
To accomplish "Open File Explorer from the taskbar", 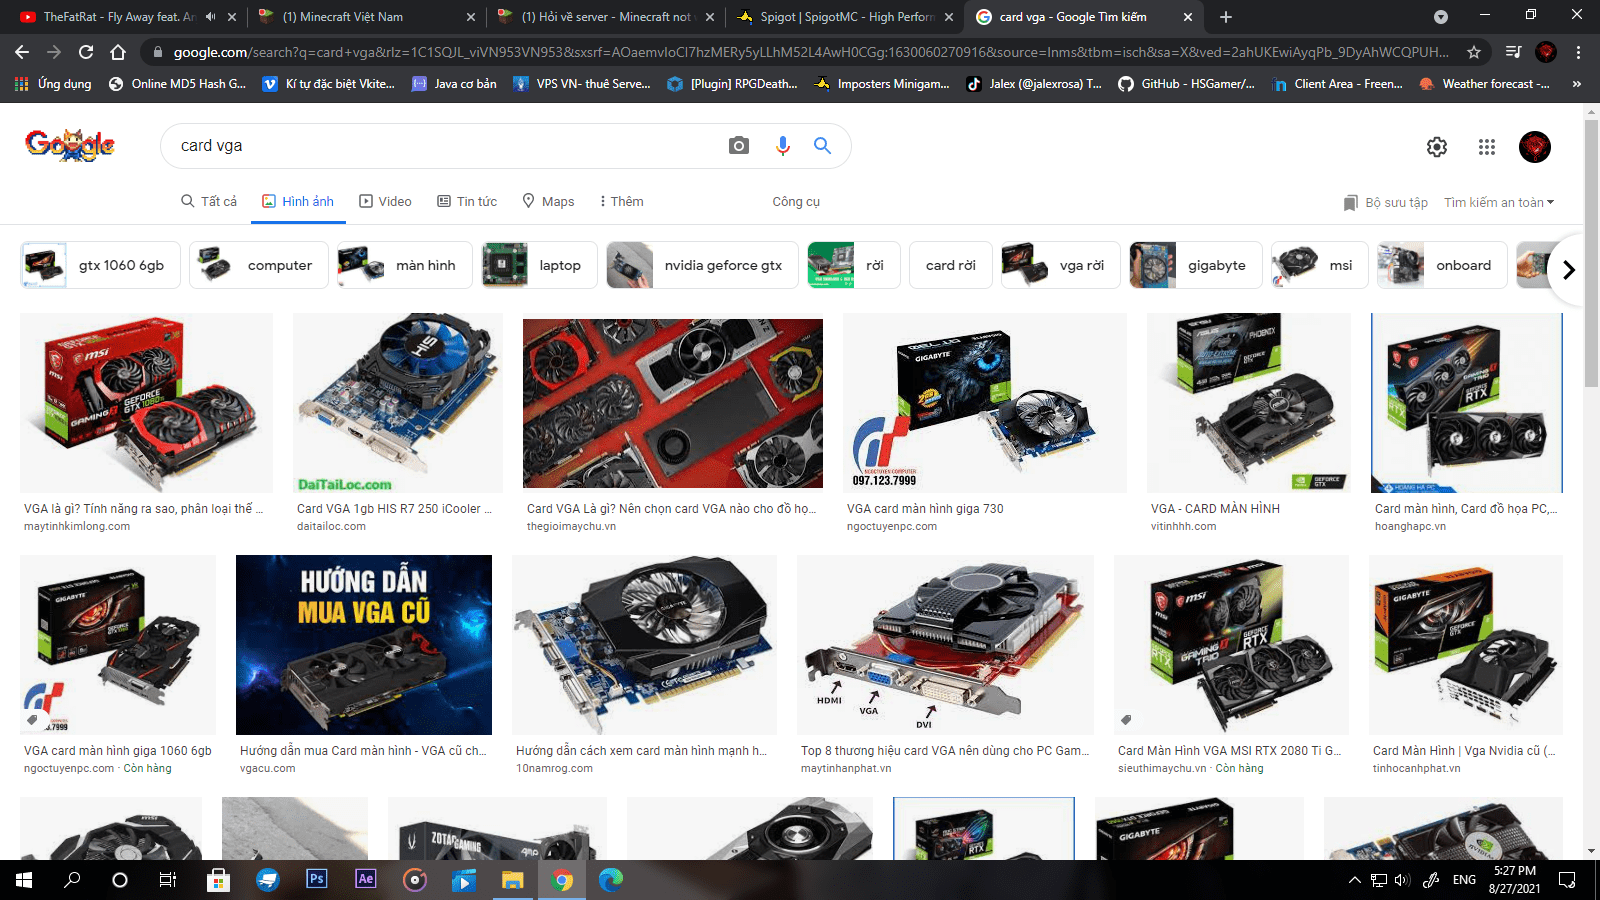I will (512, 880).
